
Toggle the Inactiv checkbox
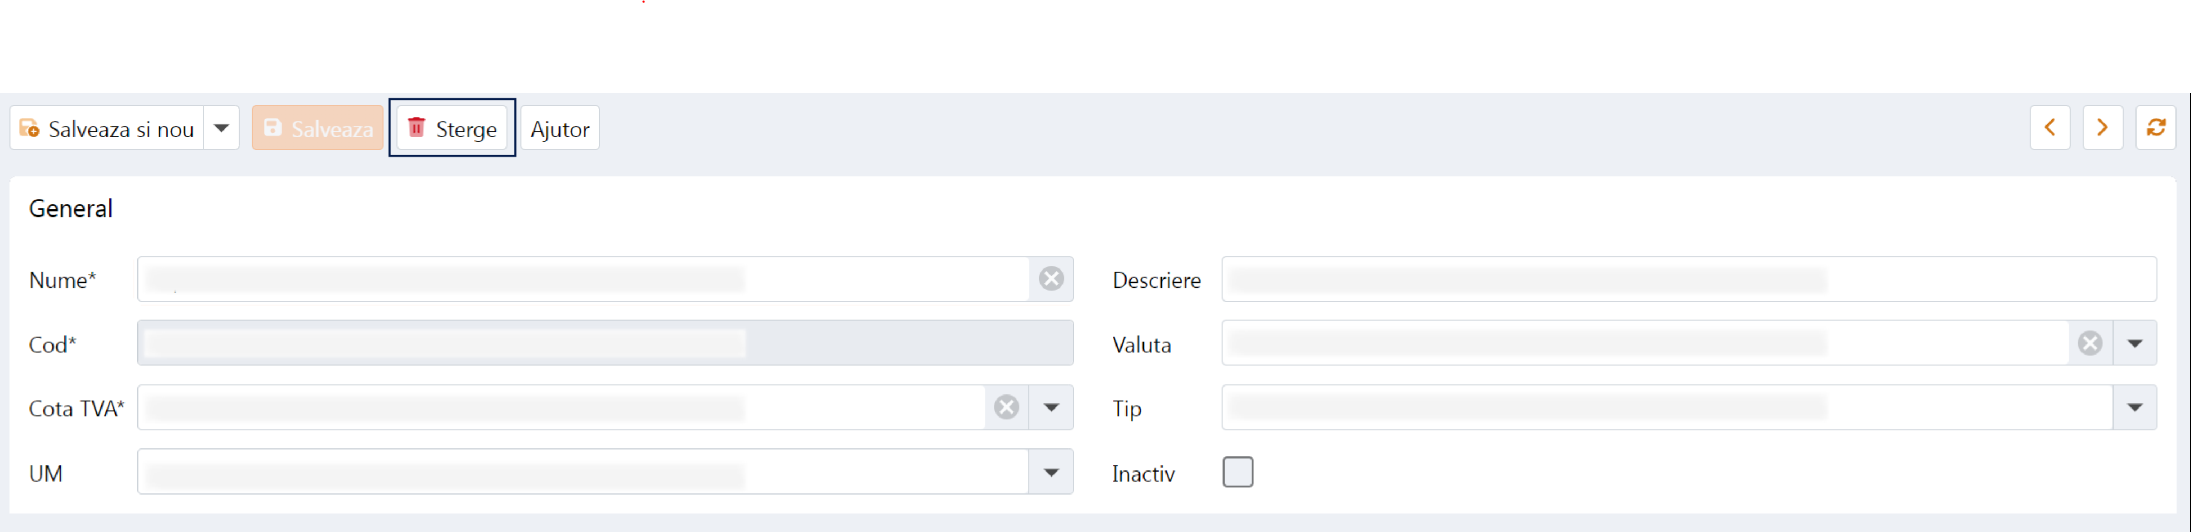click(x=1237, y=472)
